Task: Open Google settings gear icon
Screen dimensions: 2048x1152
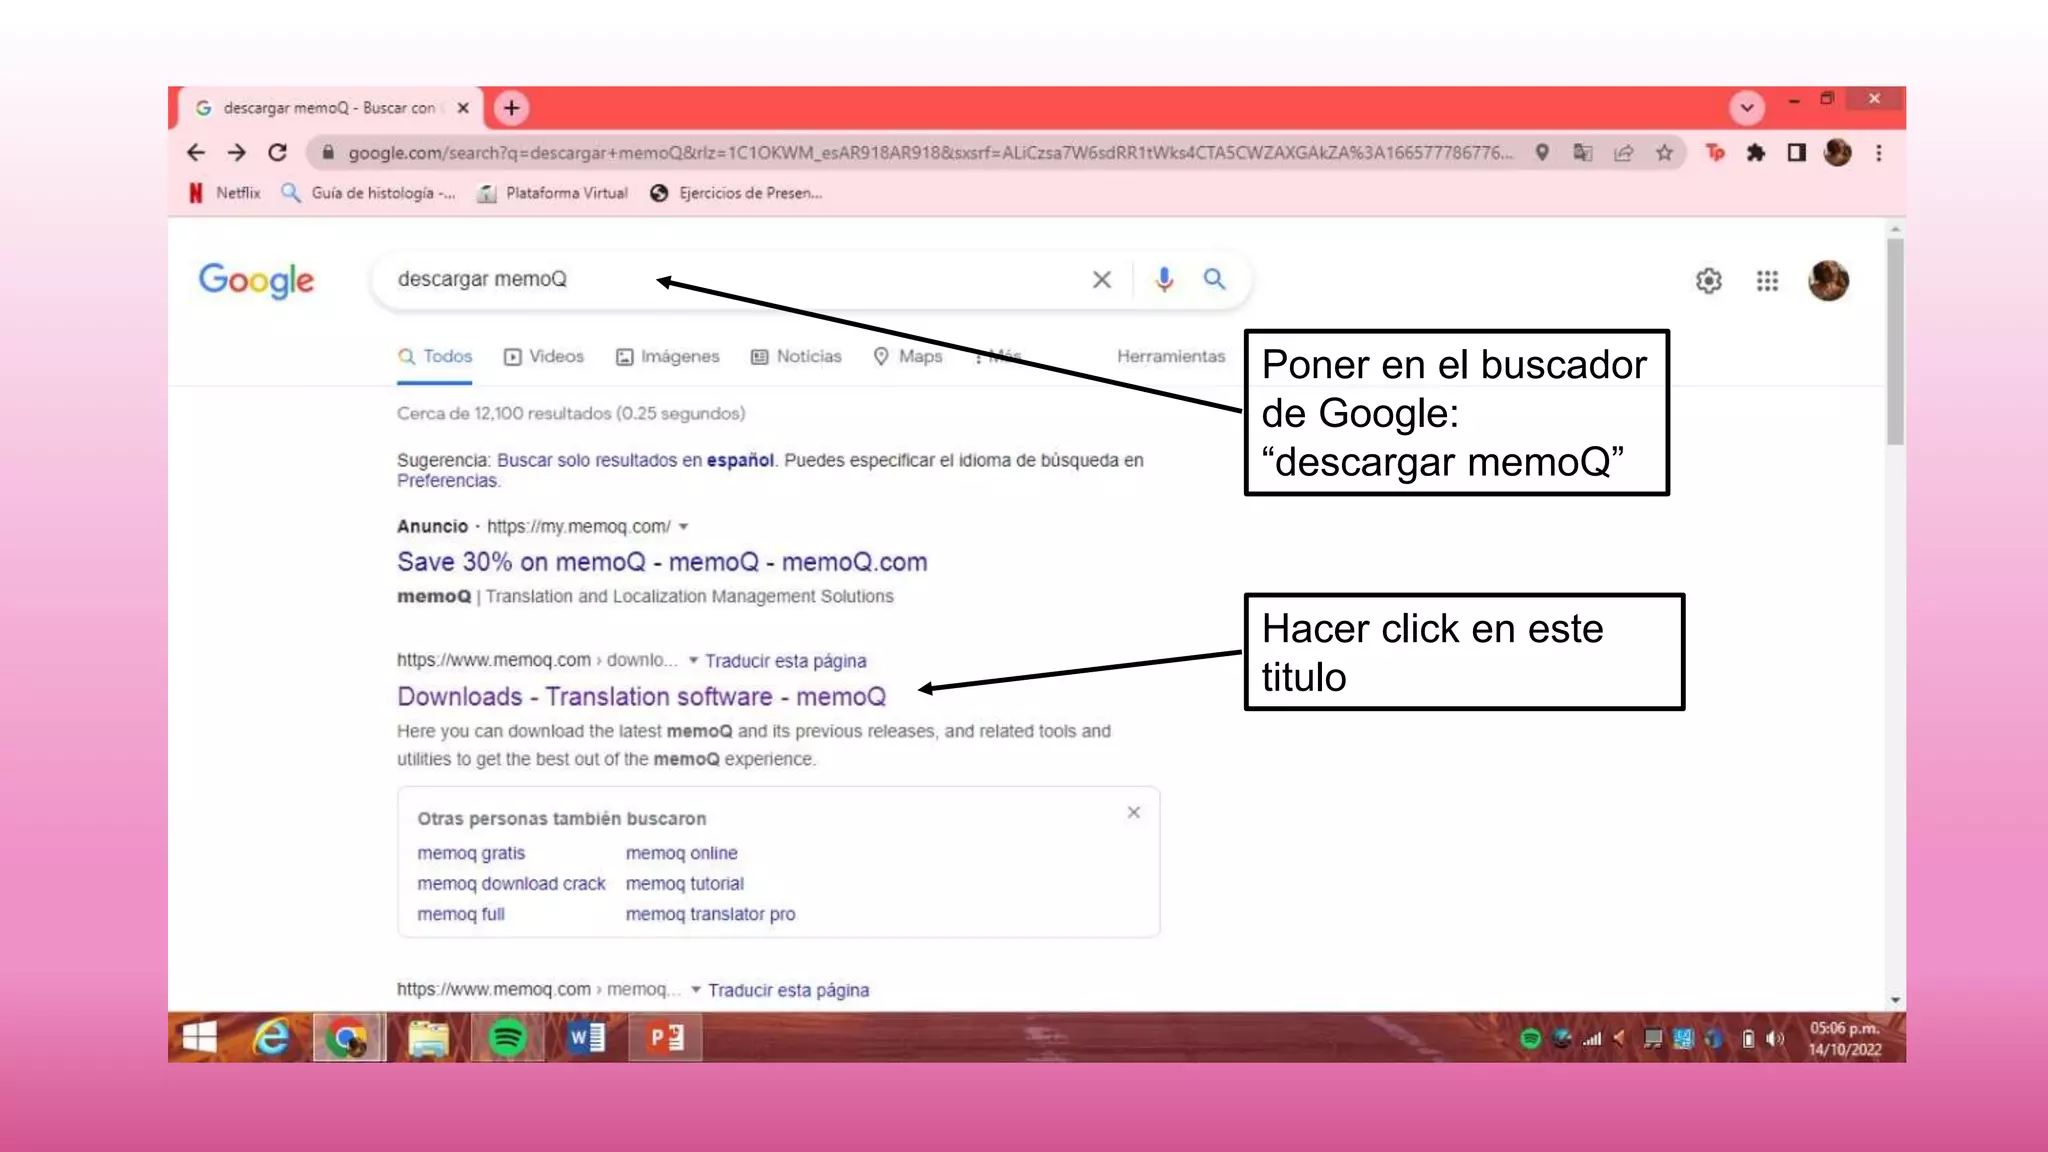Action: tap(1708, 281)
